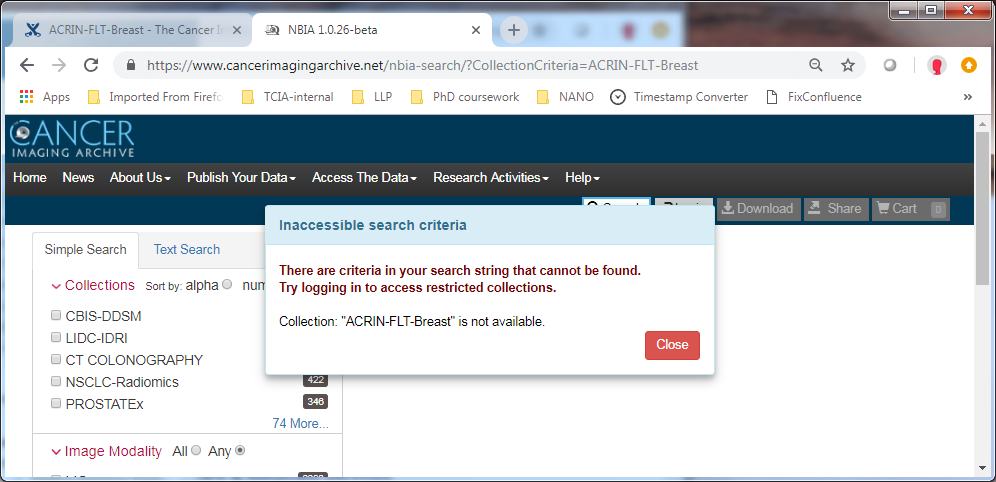The height and width of the screenshot is (482, 996).
Task: Open the TCIA-internal bookmark folder
Action: coord(289,97)
